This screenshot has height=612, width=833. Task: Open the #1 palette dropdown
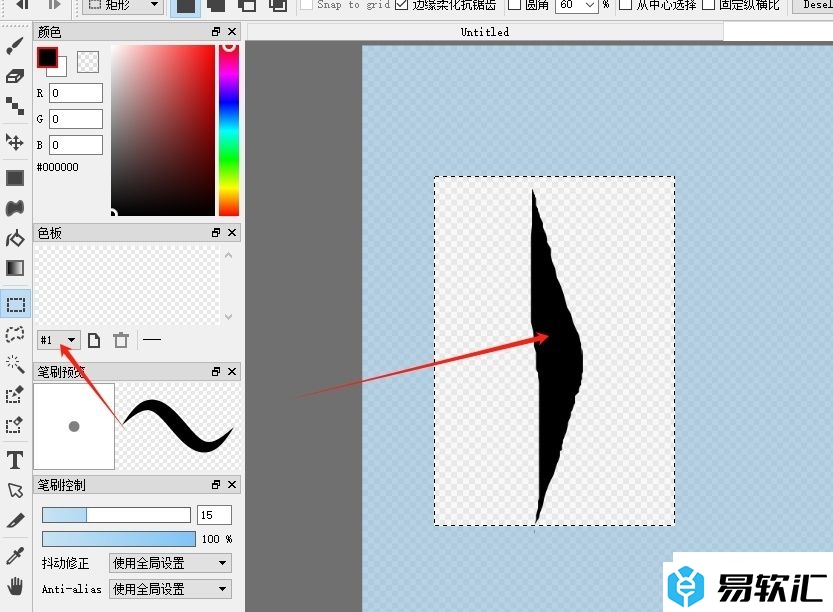(58, 340)
